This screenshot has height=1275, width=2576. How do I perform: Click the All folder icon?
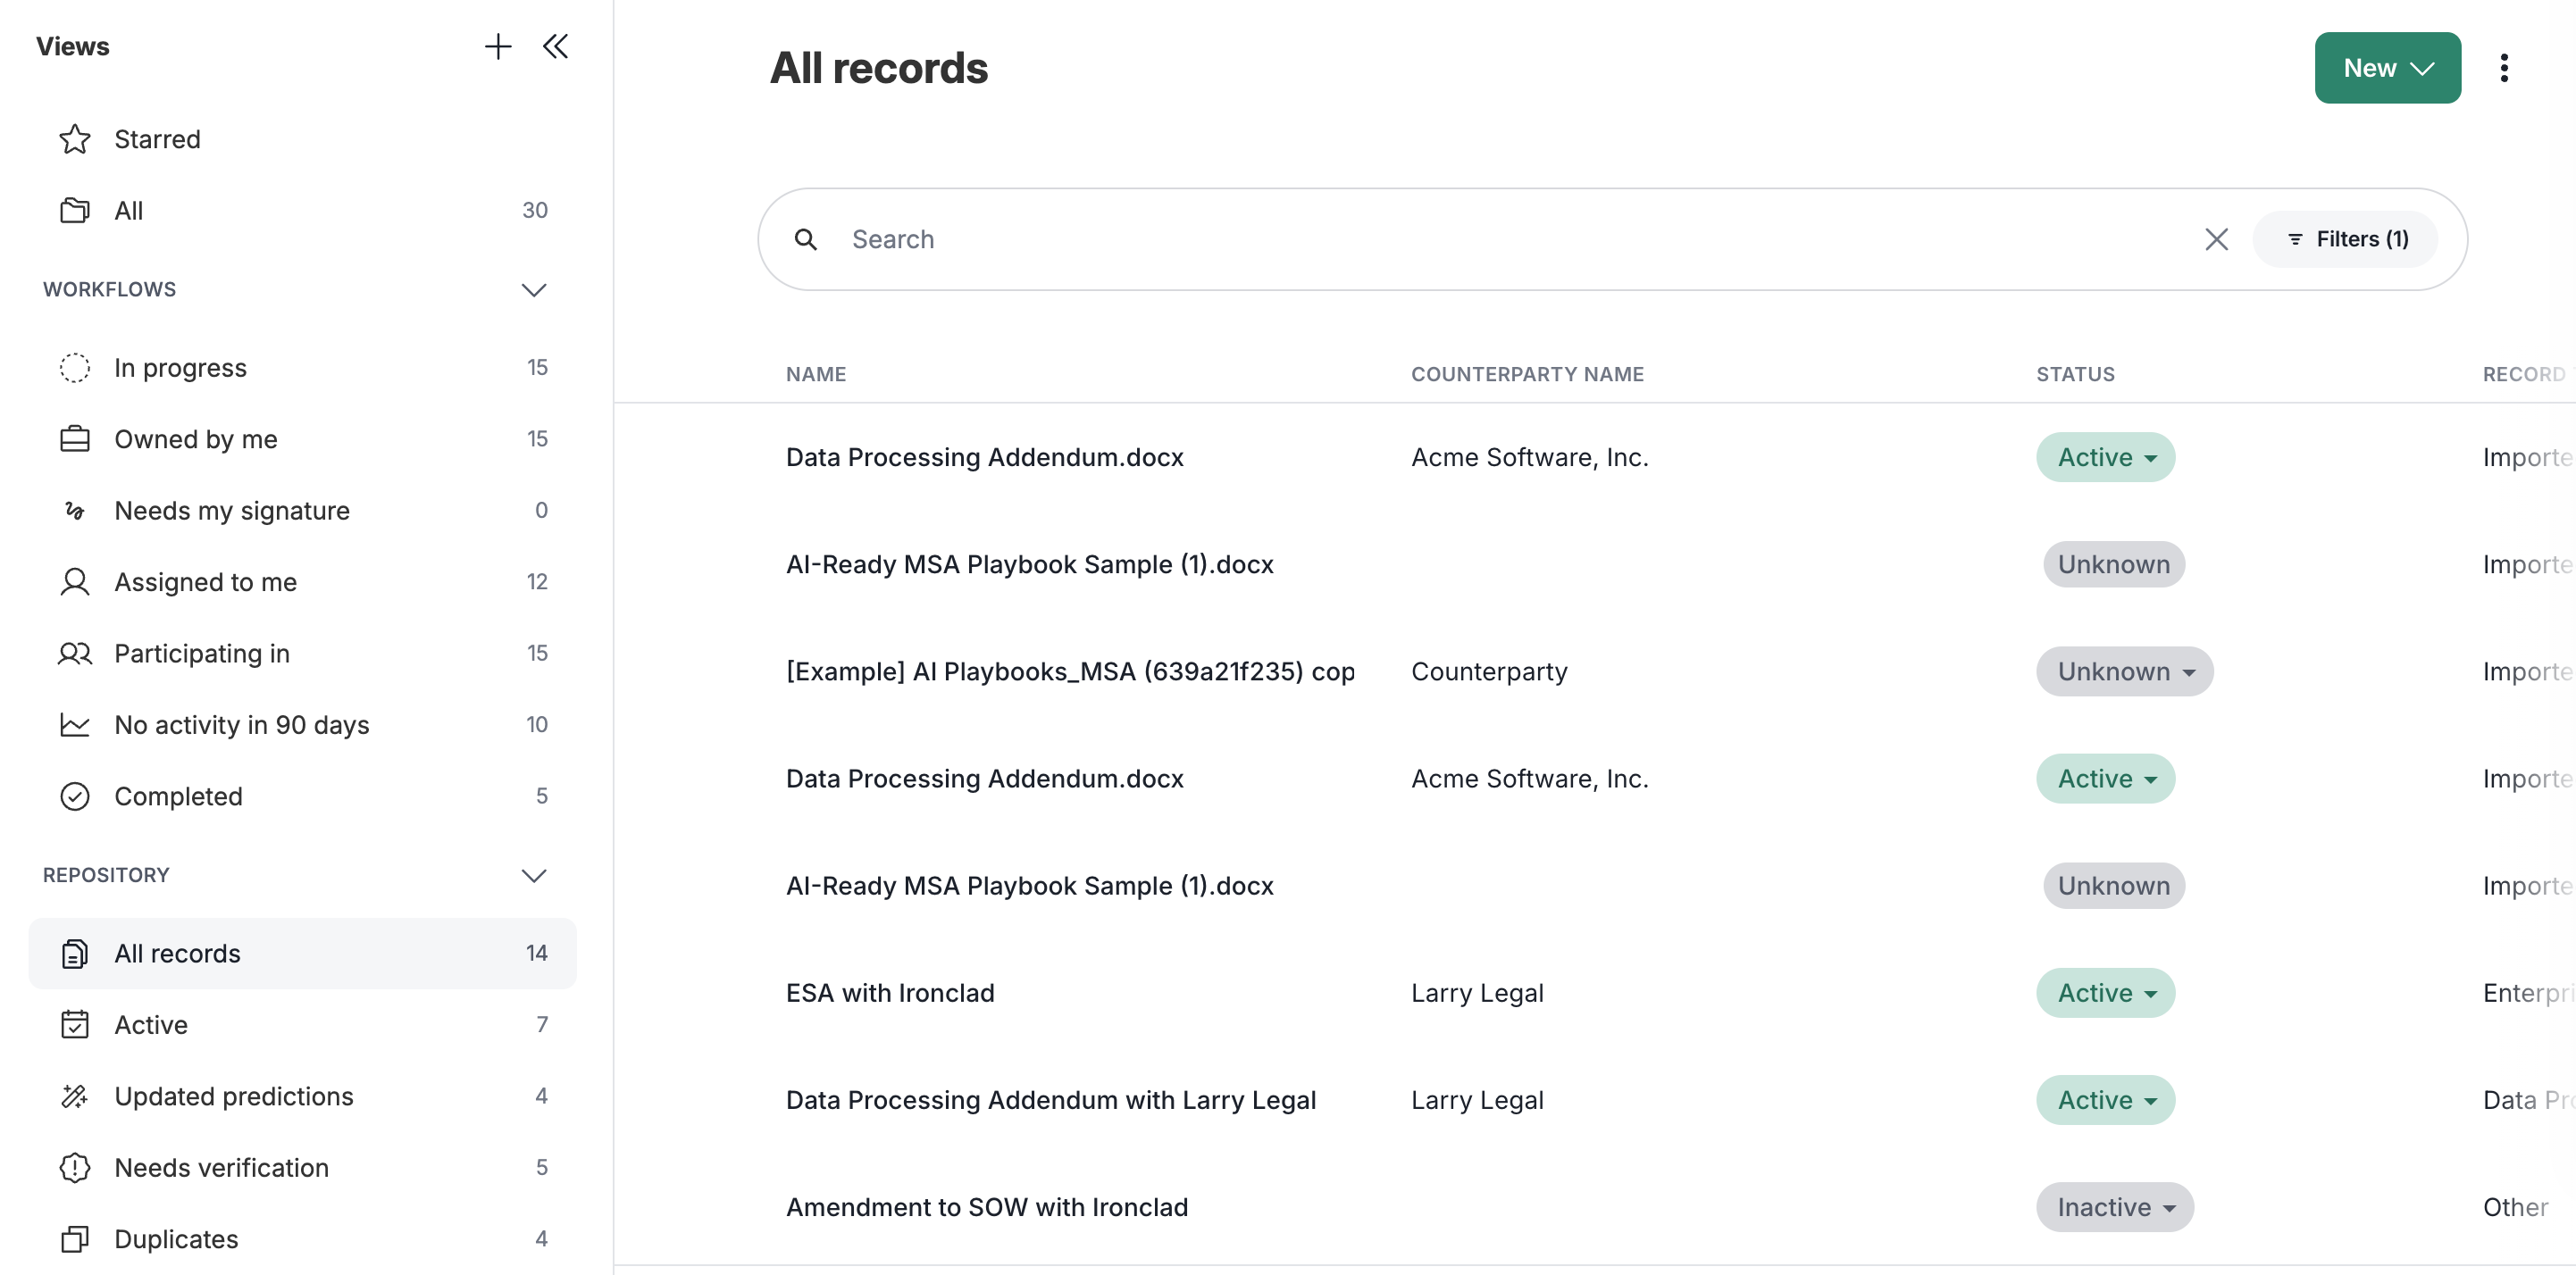tap(75, 210)
